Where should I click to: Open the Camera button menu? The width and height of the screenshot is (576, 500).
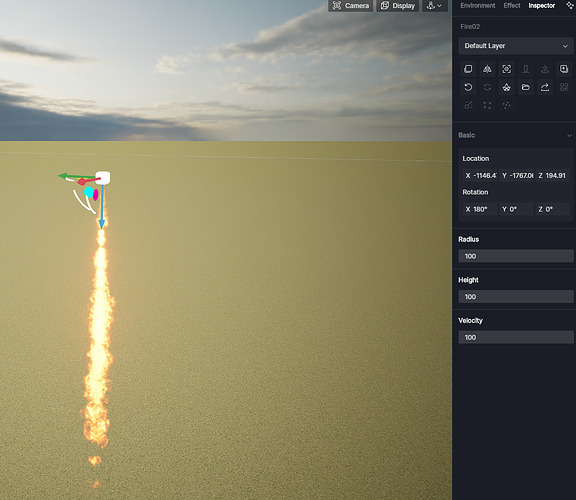pos(350,6)
